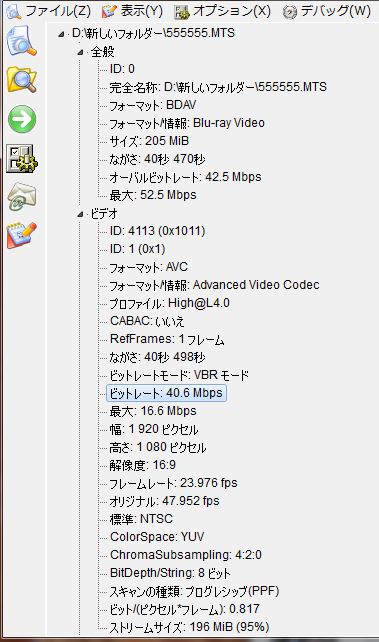The image size is (379, 642).
Task: Select the 全般 tree node
Action: click(x=102, y=52)
